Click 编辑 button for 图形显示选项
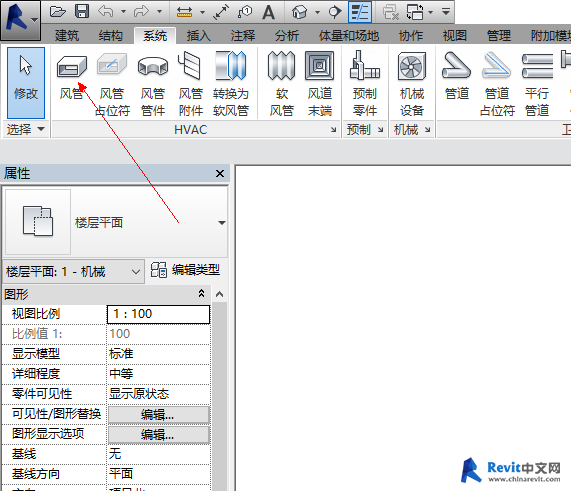Viewport: 571px width, 491px height. [158, 435]
